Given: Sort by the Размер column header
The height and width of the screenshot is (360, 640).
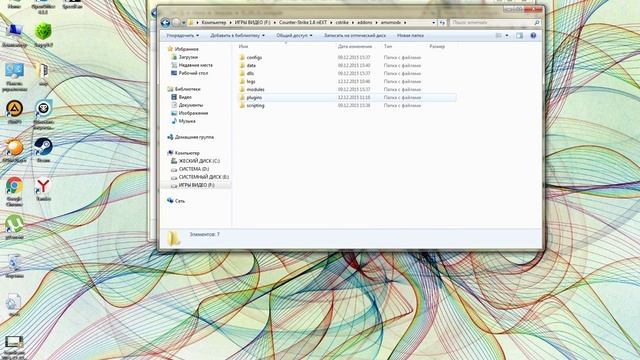Looking at the screenshot, I should pyautogui.click(x=437, y=47).
